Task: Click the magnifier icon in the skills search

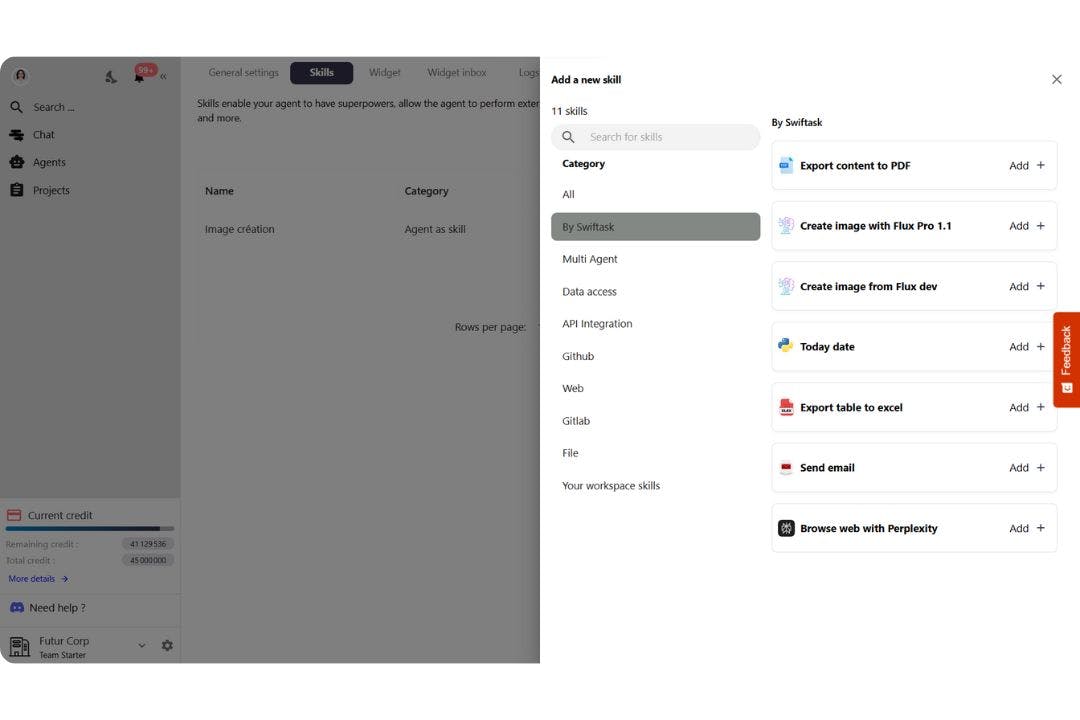Action: [568, 137]
